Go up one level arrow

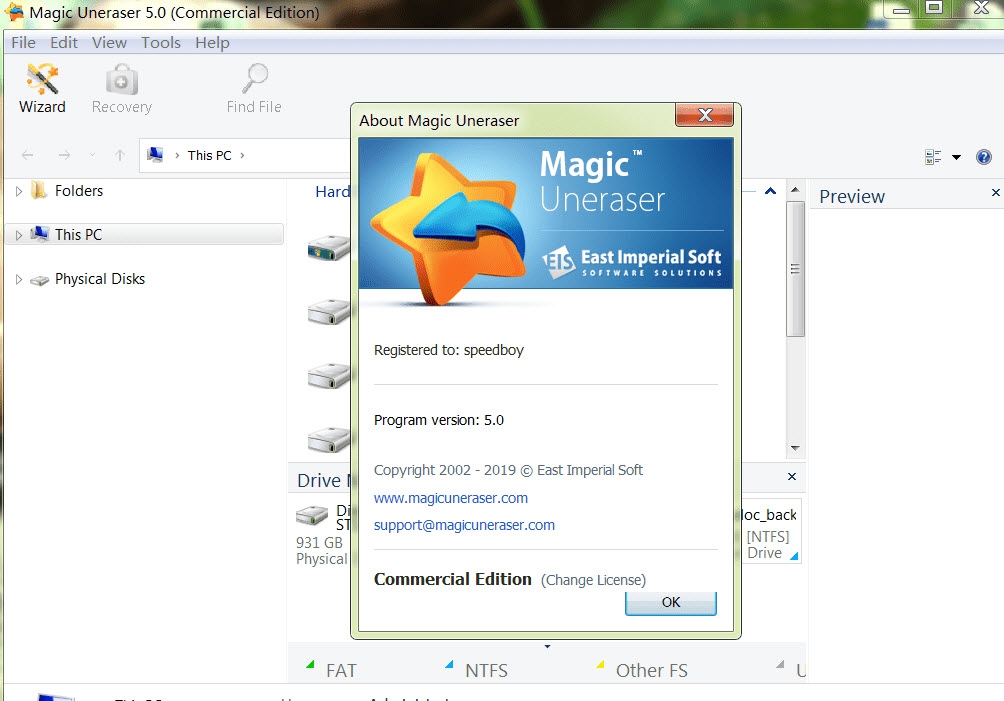point(120,155)
